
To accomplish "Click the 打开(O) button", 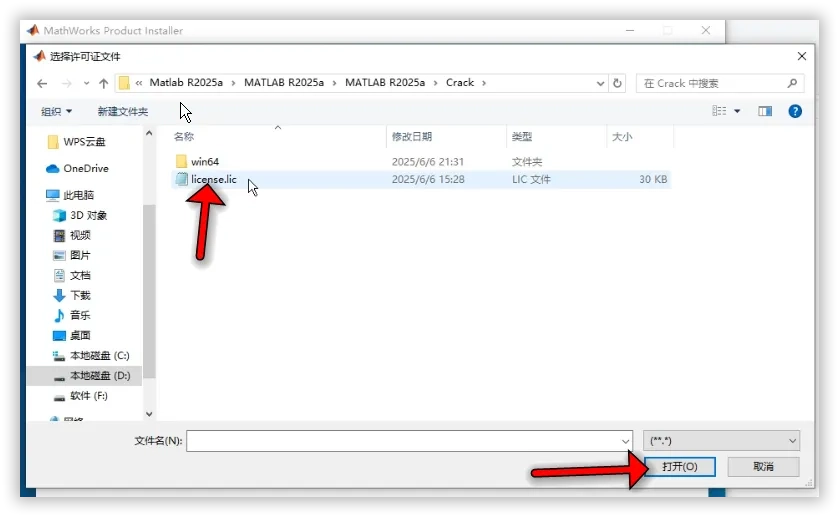I will pos(680,467).
